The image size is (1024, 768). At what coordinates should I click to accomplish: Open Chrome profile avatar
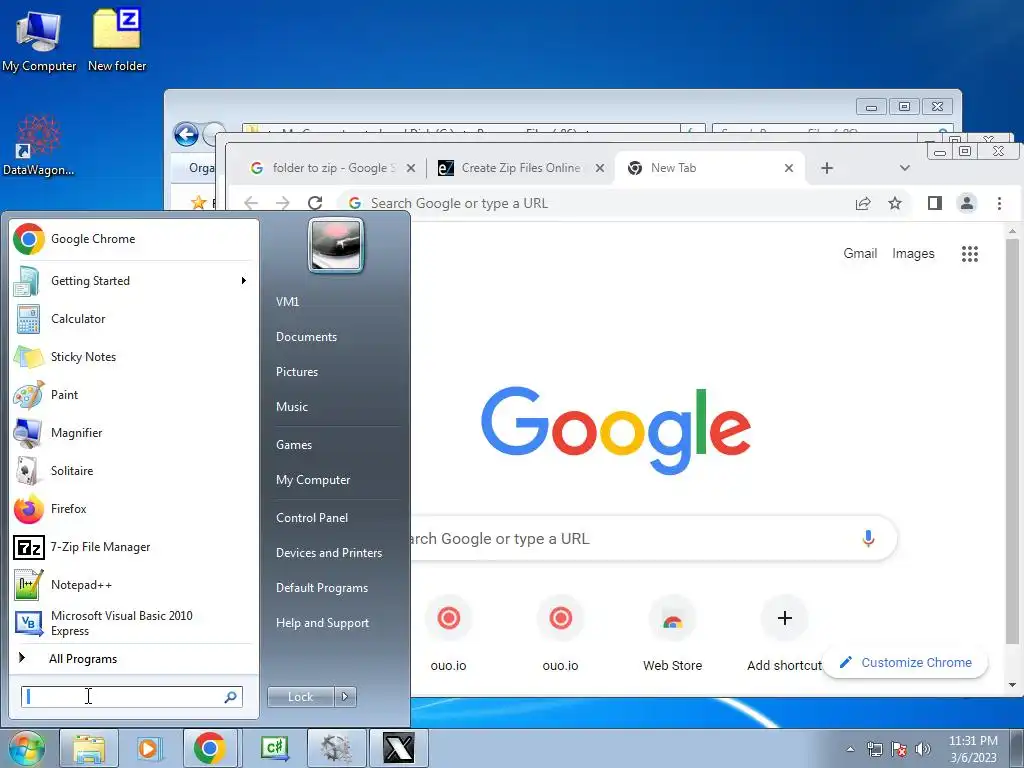click(967, 203)
